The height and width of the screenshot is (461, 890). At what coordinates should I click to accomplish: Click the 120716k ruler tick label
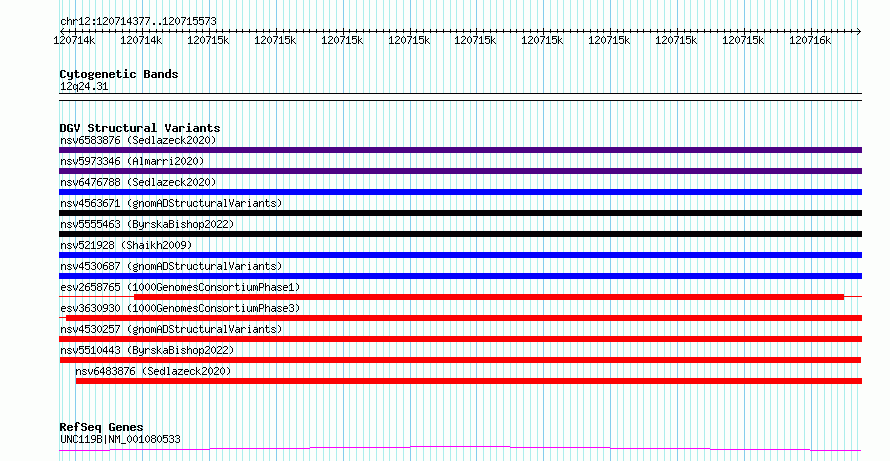811,40
